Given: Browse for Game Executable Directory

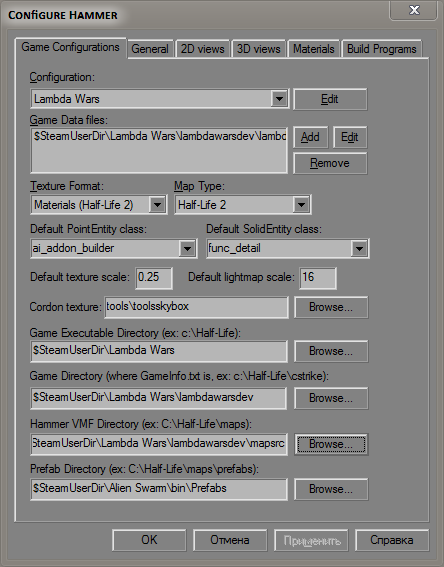Looking at the screenshot, I should click(x=331, y=351).
